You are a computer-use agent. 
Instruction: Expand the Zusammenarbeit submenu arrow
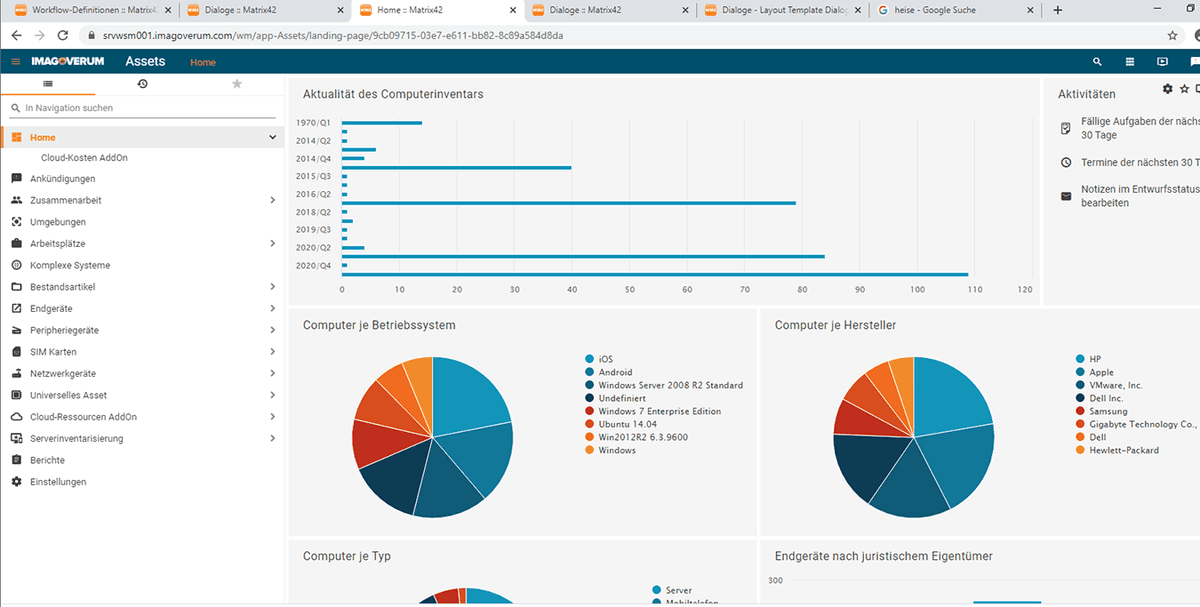tap(272, 200)
